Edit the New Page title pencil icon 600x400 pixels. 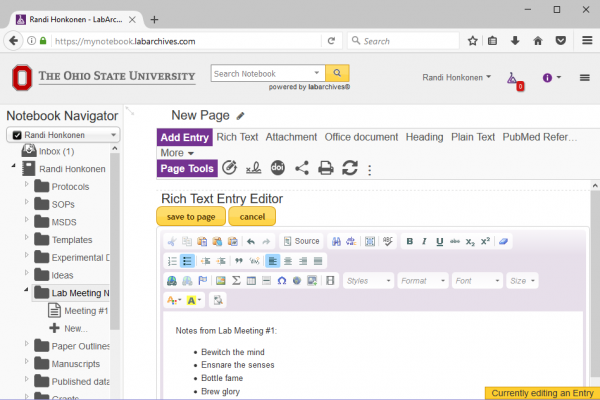point(240,116)
